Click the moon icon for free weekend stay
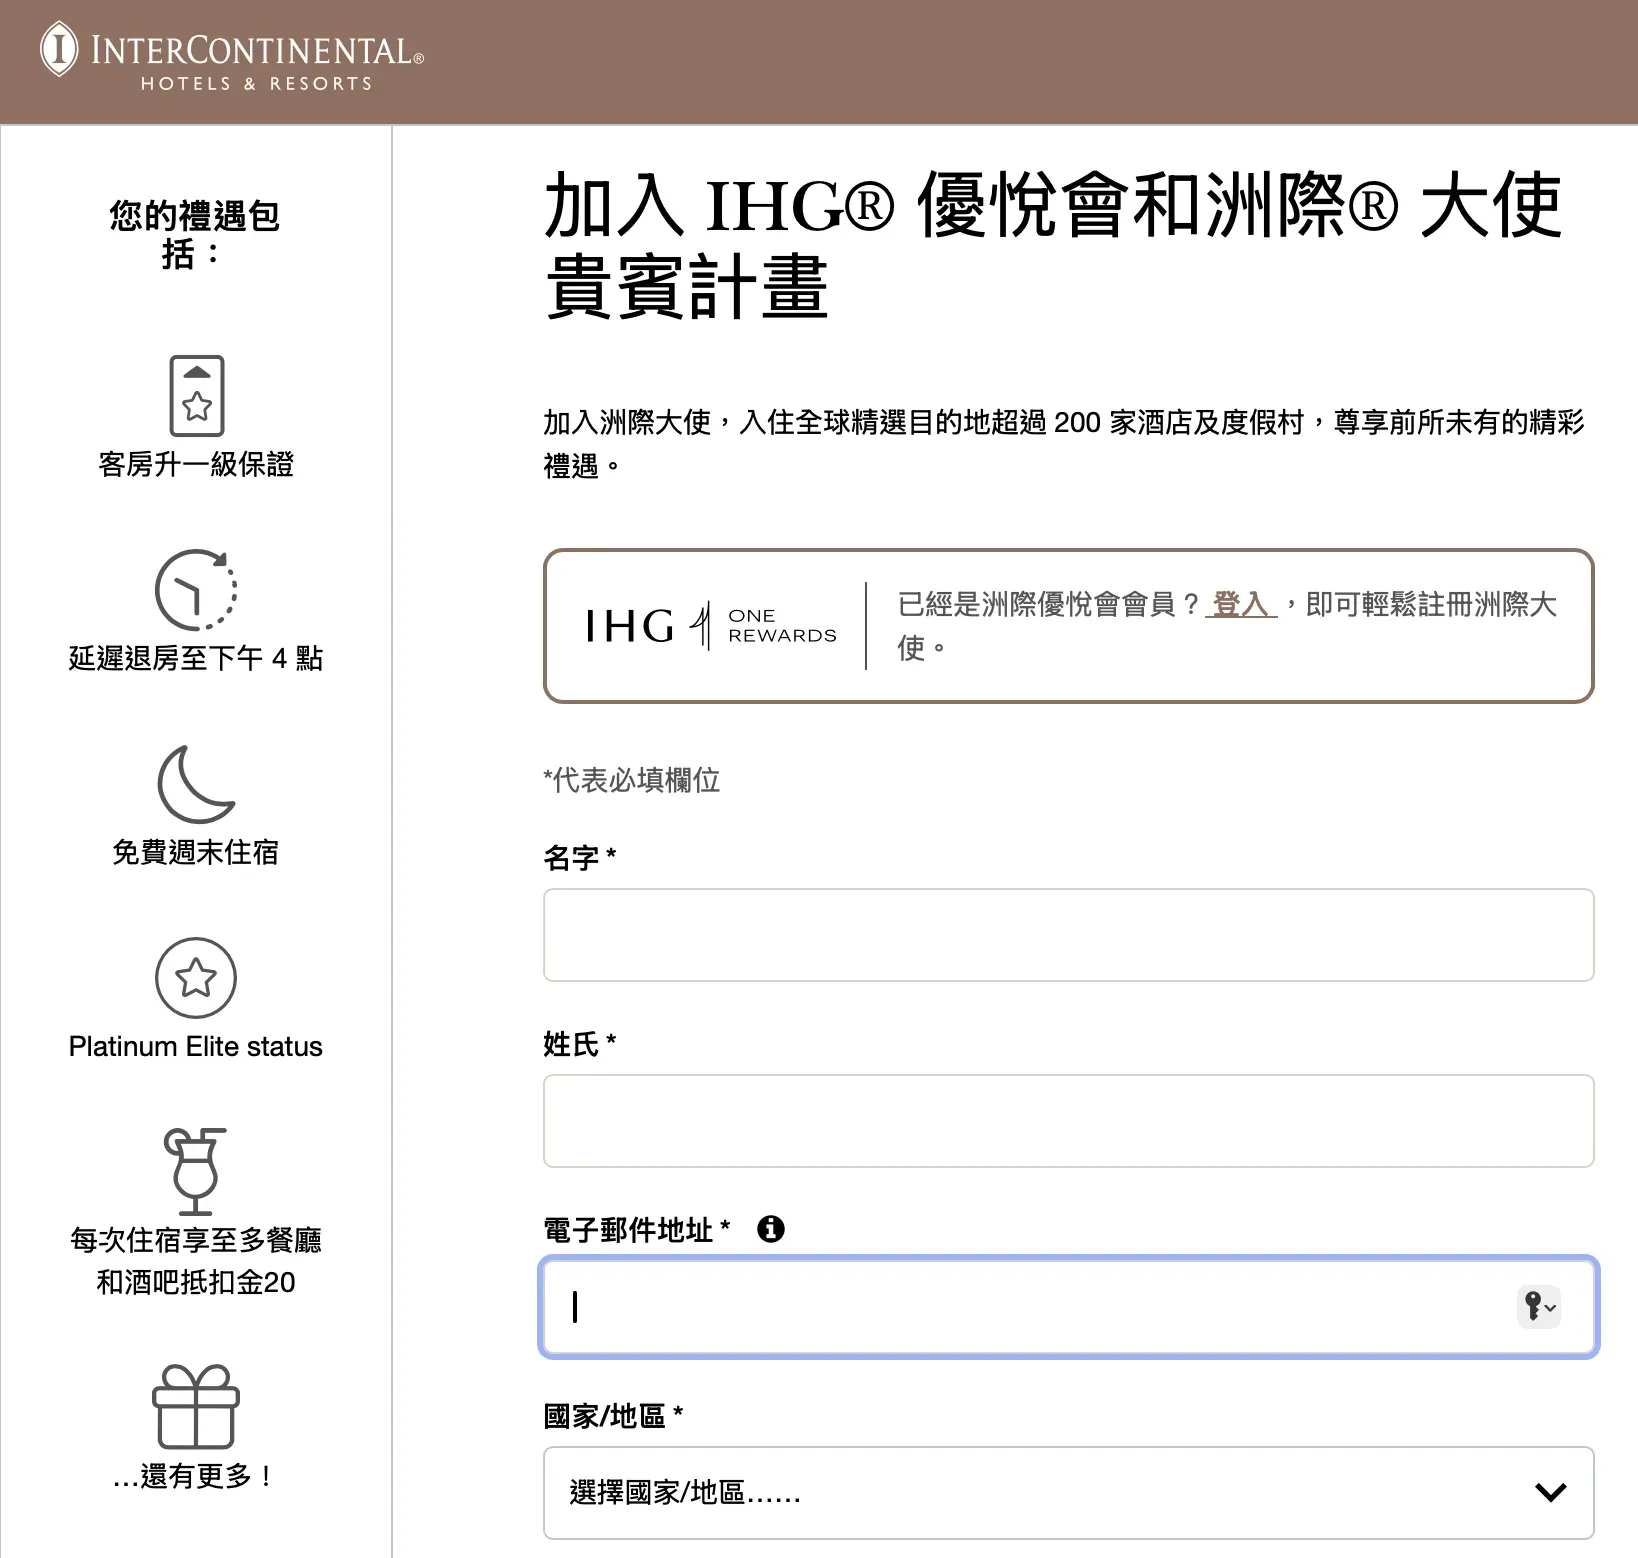This screenshot has width=1638, height=1558. tap(196, 784)
